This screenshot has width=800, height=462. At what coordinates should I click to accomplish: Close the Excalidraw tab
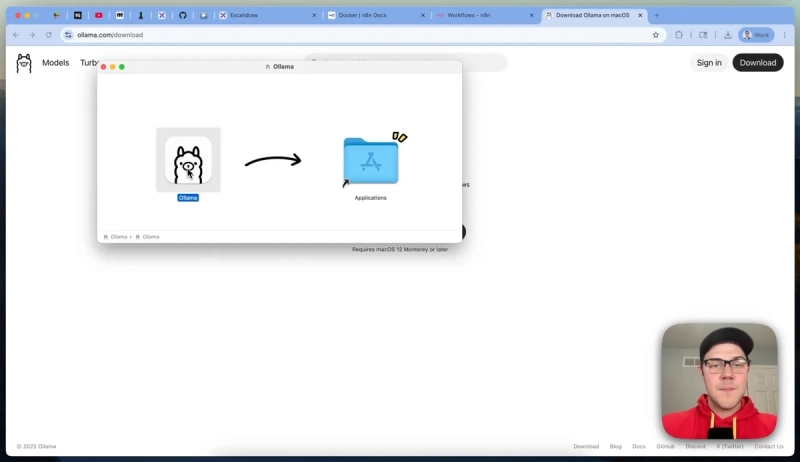[314, 15]
